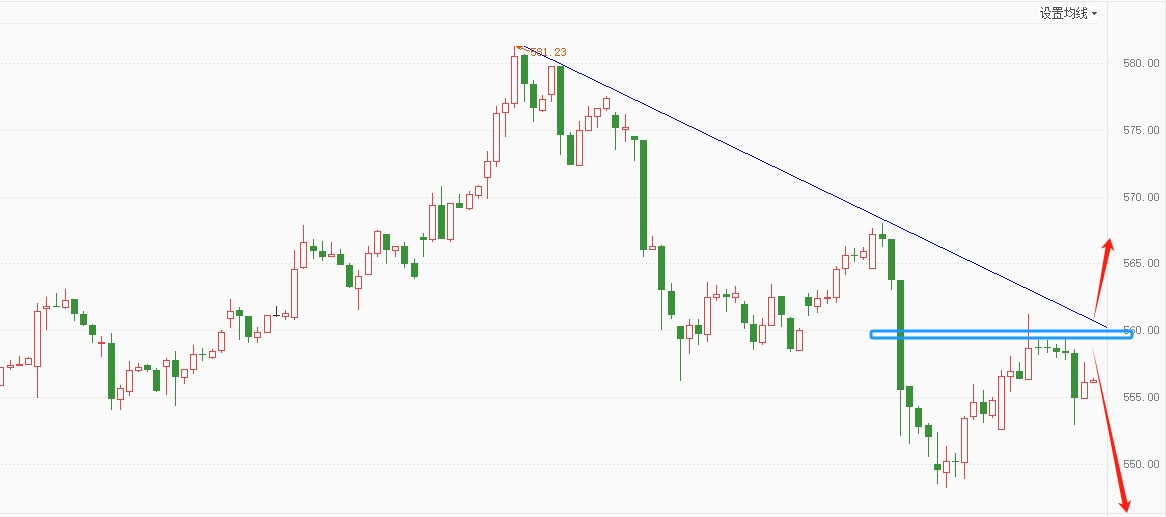The image size is (1166, 517).
Task: Click the 570.00 price axis label
Action: pyautogui.click(x=1141, y=197)
